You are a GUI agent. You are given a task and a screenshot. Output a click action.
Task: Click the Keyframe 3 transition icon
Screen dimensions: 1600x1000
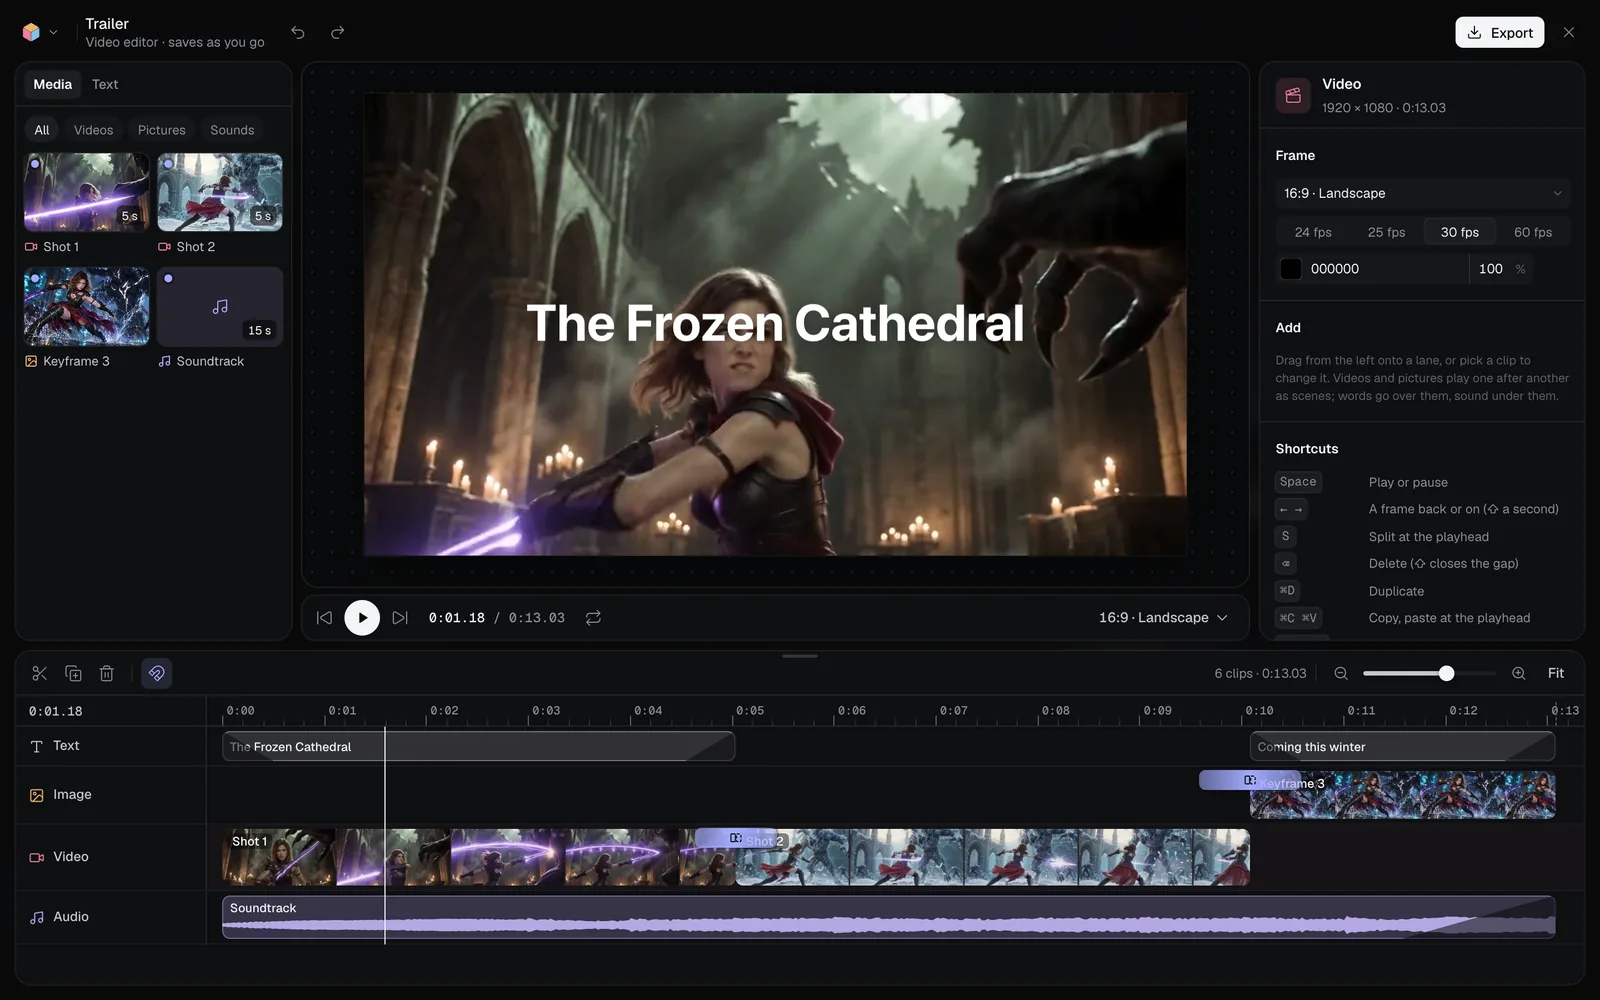coord(1249,780)
